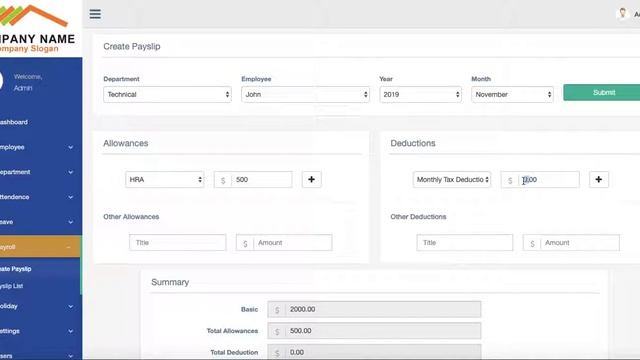Image resolution: width=640 pixels, height=360 pixels.
Task: Expand the Holiday sidebar menu
Action: coord(40,306)
